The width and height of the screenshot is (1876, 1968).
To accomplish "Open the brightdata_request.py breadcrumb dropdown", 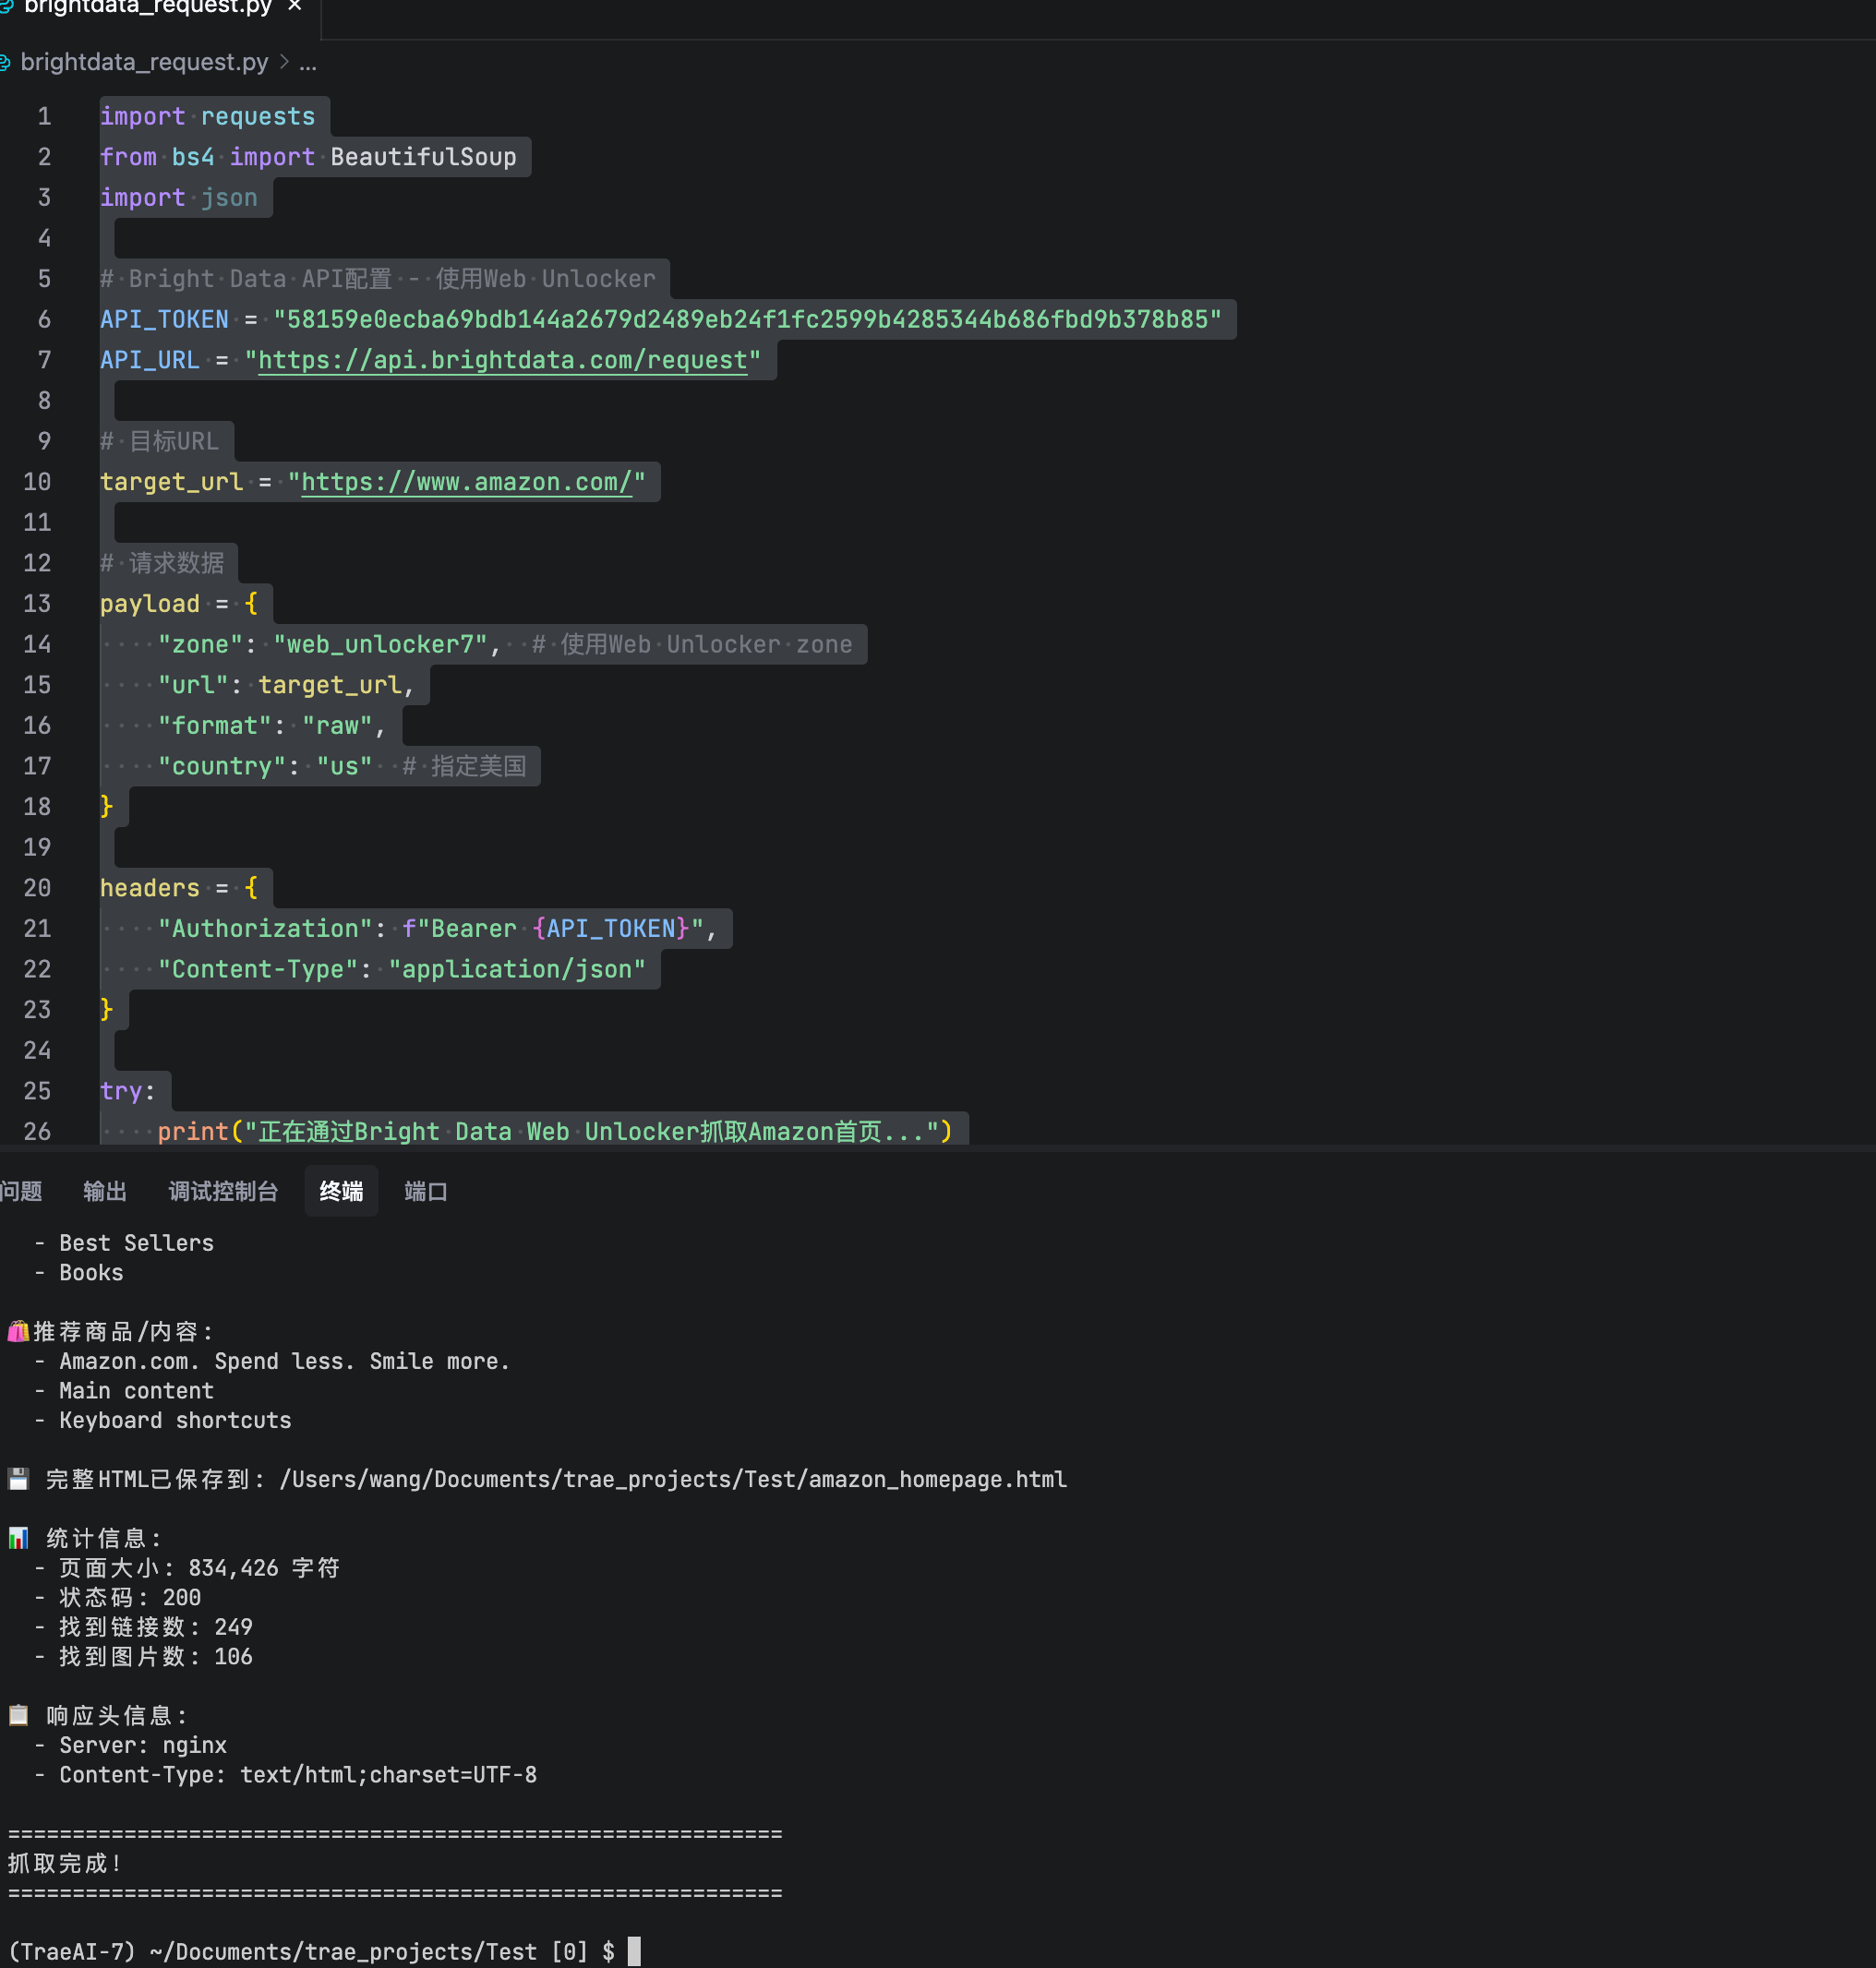I will coord(144,63).
